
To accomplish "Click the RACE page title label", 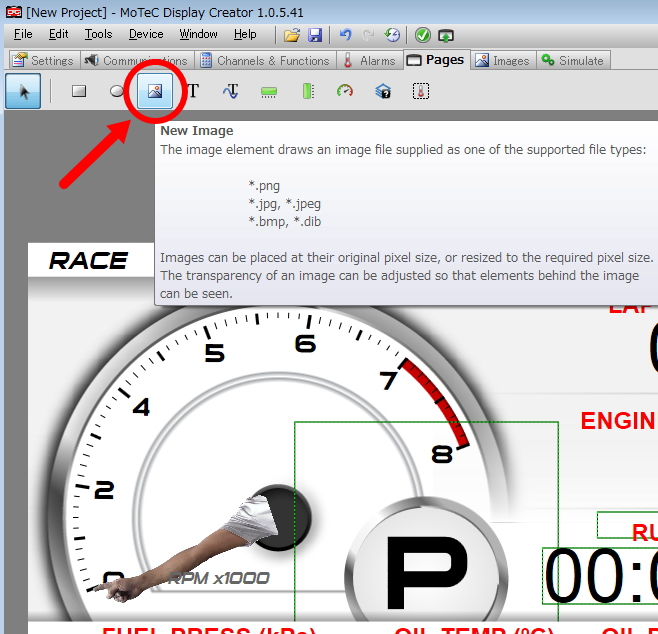I will pyautogui.click(x=89, y=261).
